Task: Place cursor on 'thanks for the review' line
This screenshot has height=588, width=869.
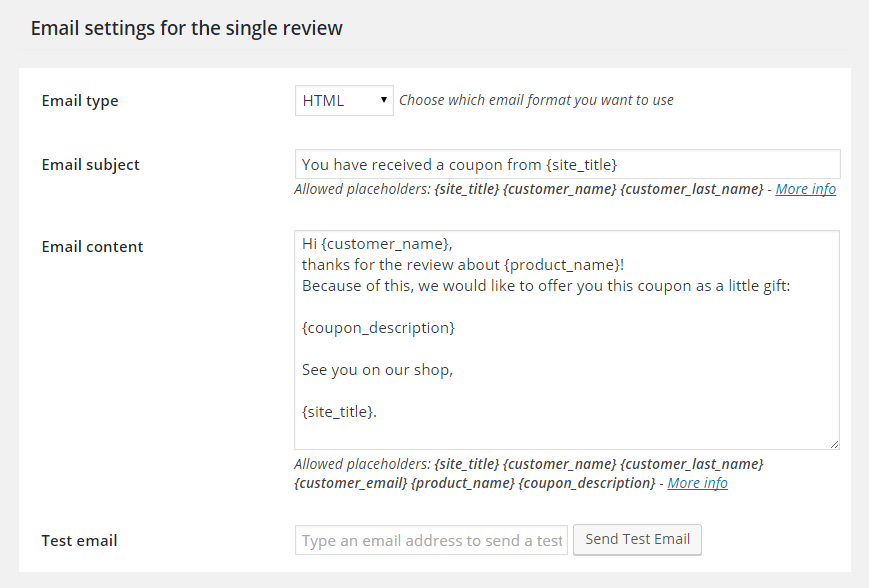Action: coord(463,265)
